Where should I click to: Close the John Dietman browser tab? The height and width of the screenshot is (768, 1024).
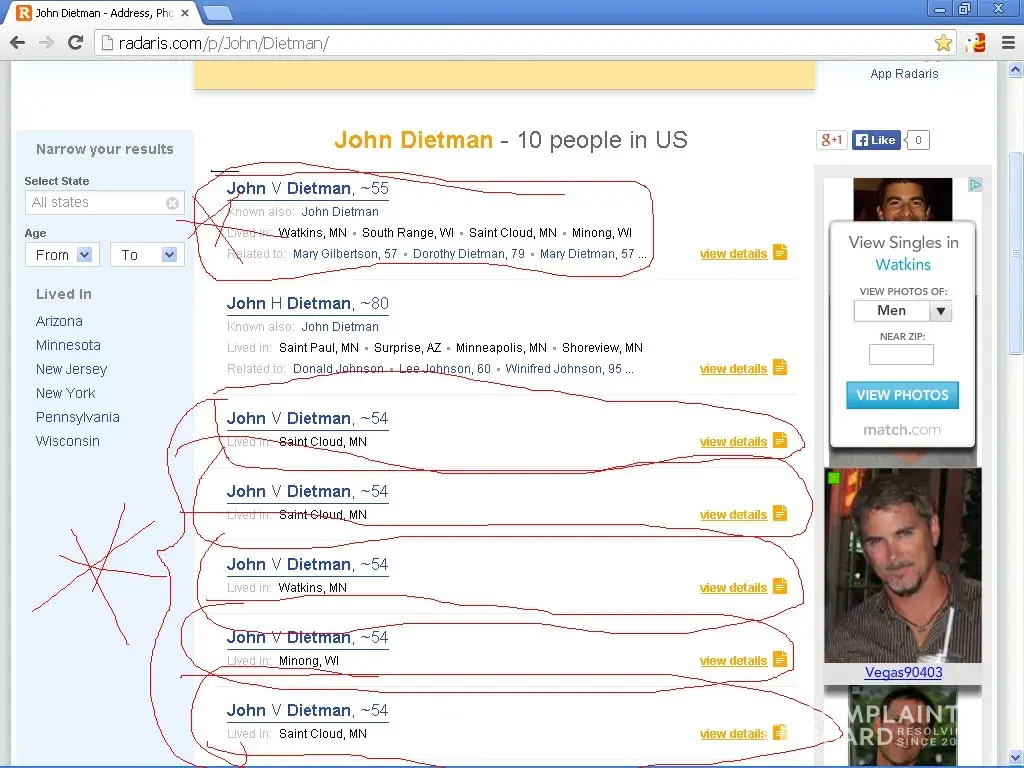tap(185, 13)
